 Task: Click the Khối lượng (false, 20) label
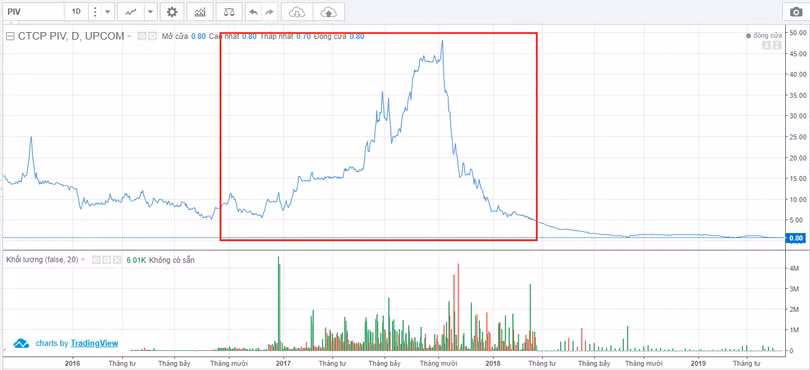coord(41,260)
